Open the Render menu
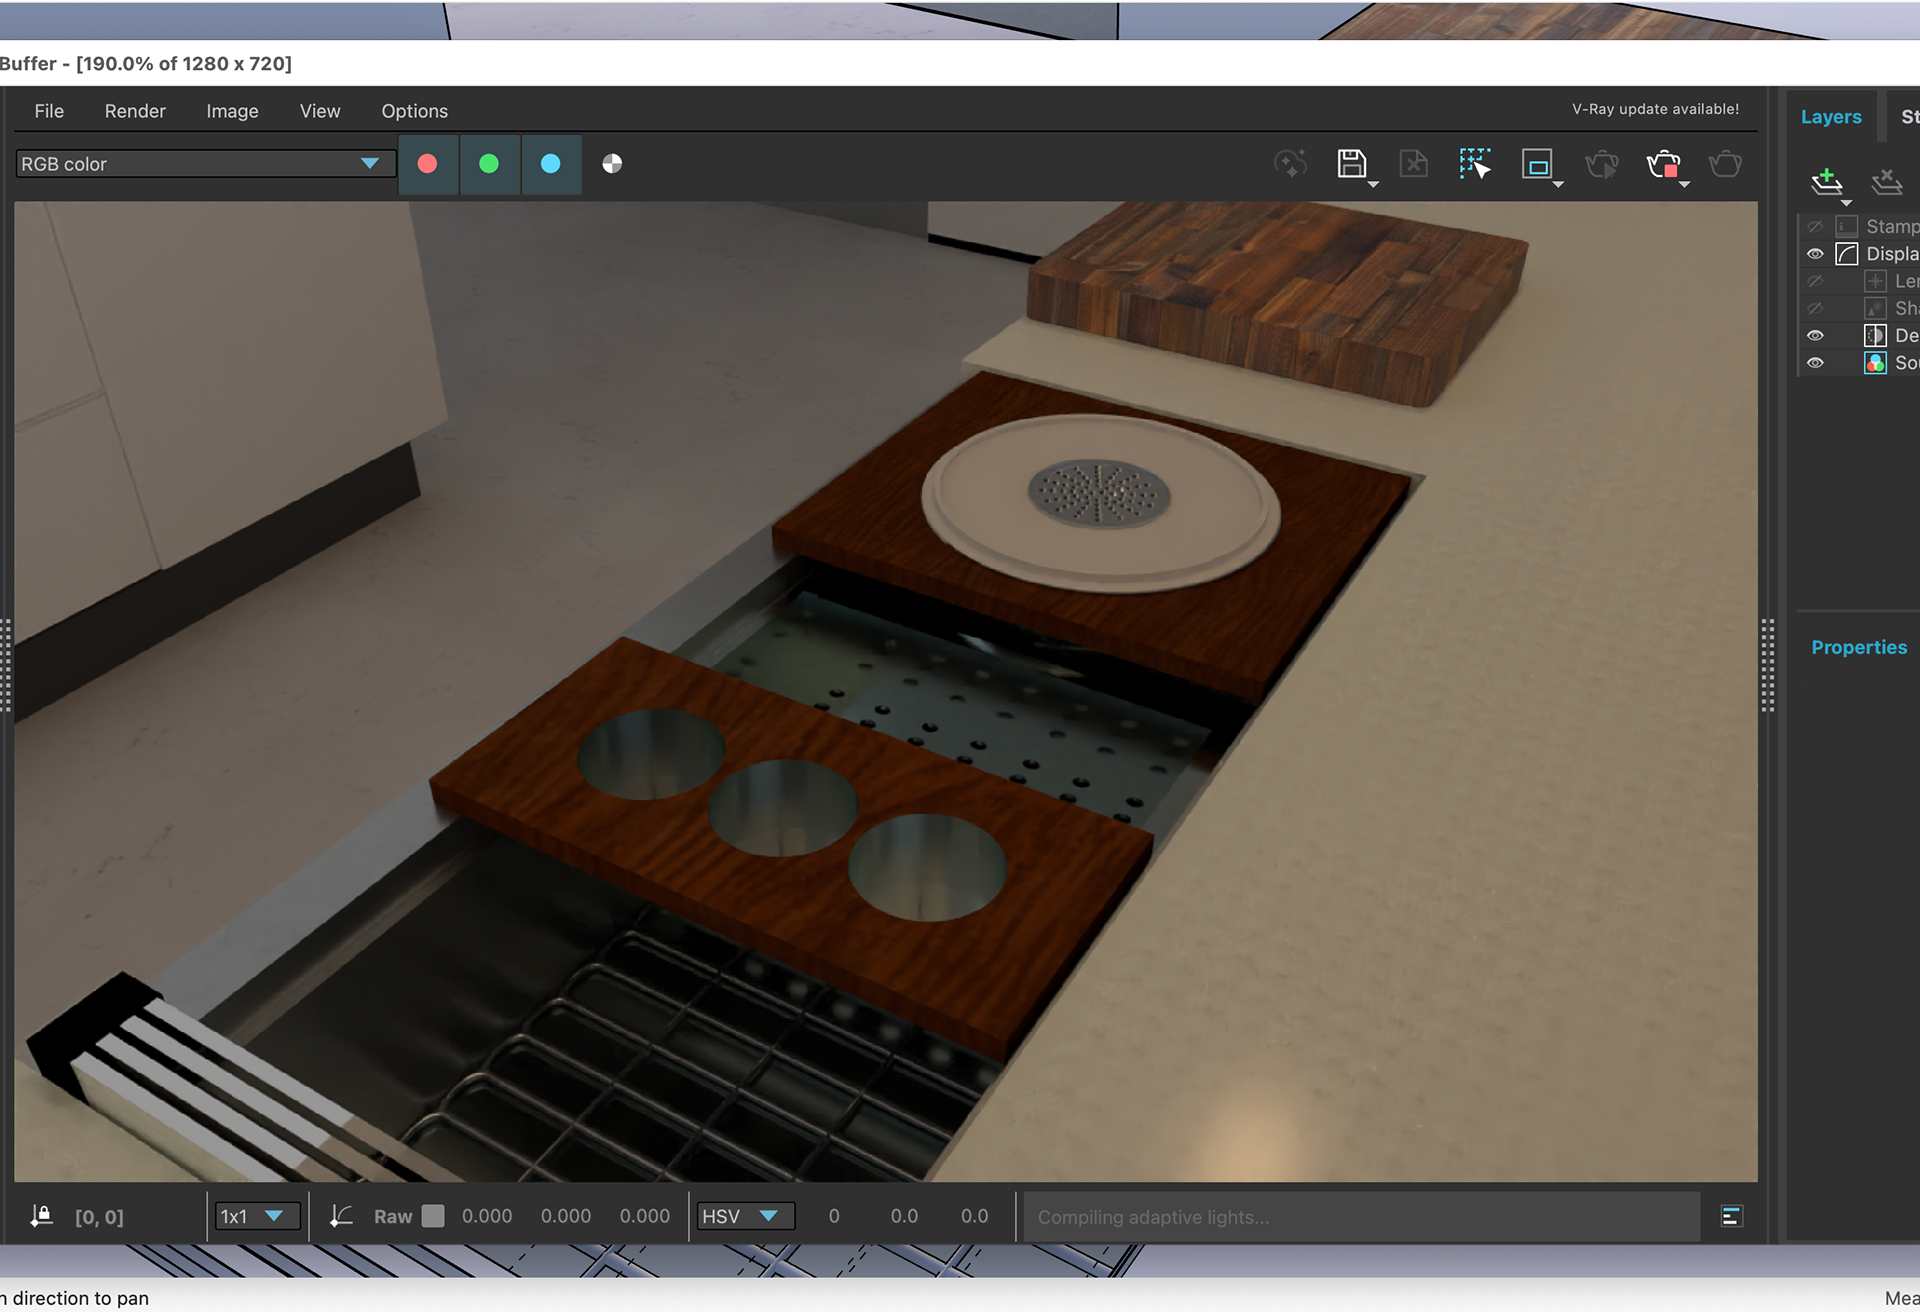Screen dimensions: 1920x1312 tap(135, 111)
